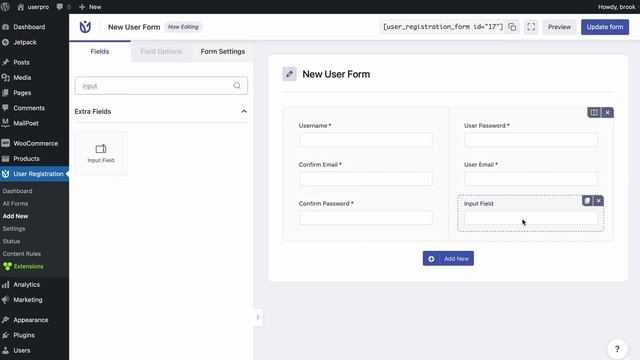
Task: Click the New content button in admin bar
Action: (90, 7)
